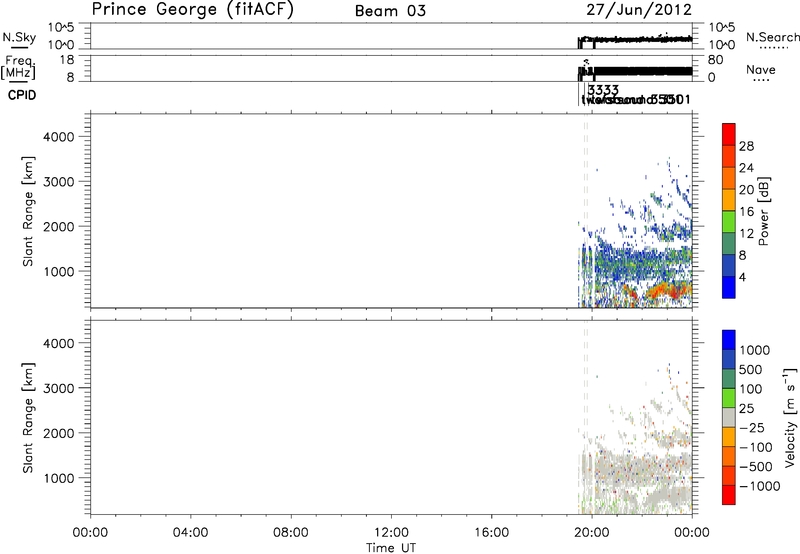Click the "N.Search" legend label
The width and height of the screenshot is (800, 554).
[x=772, y=37]
